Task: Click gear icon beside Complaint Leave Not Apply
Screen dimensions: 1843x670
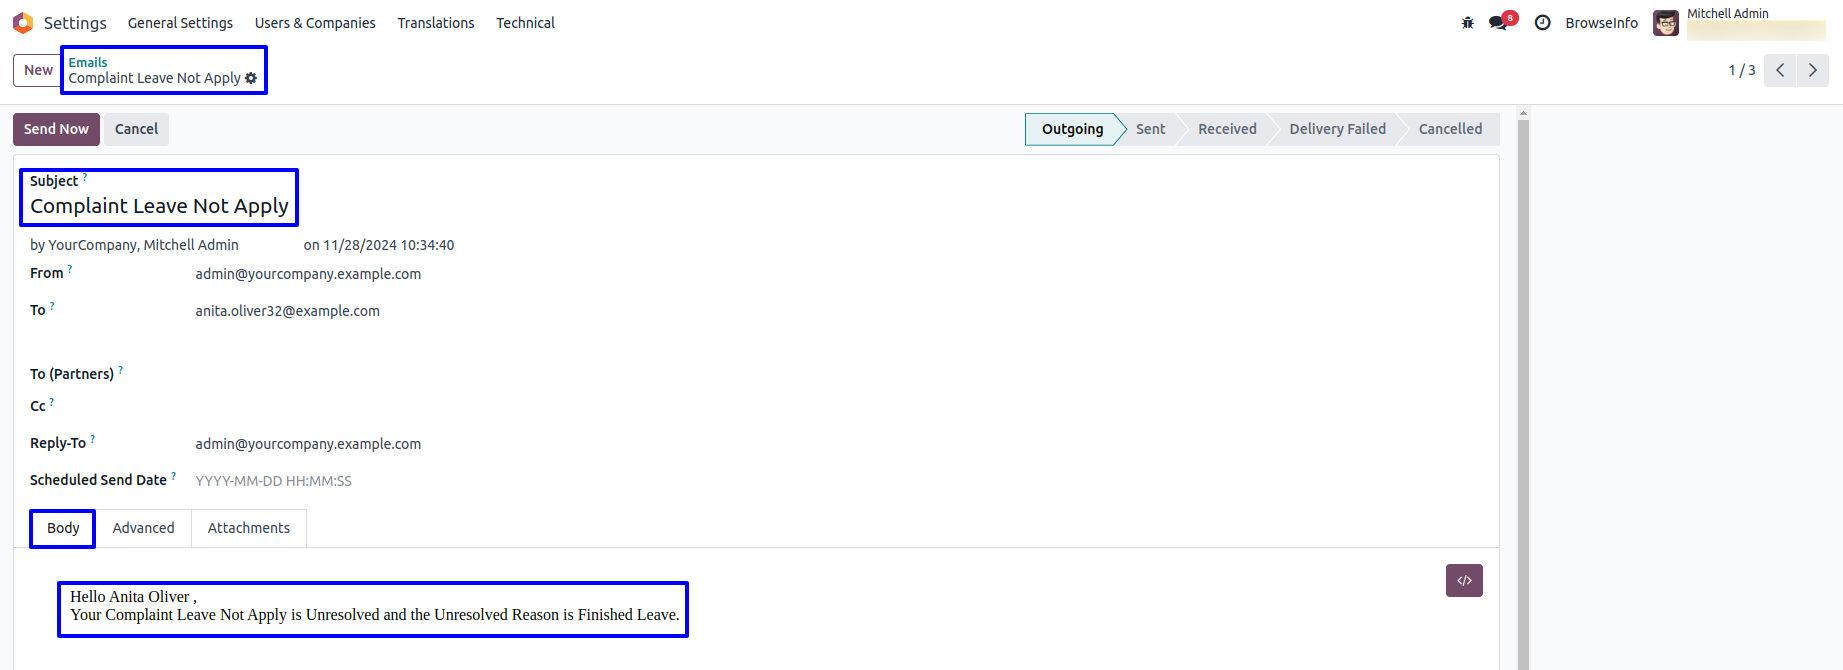Action: pyautogui.click(x=251, y=78)
